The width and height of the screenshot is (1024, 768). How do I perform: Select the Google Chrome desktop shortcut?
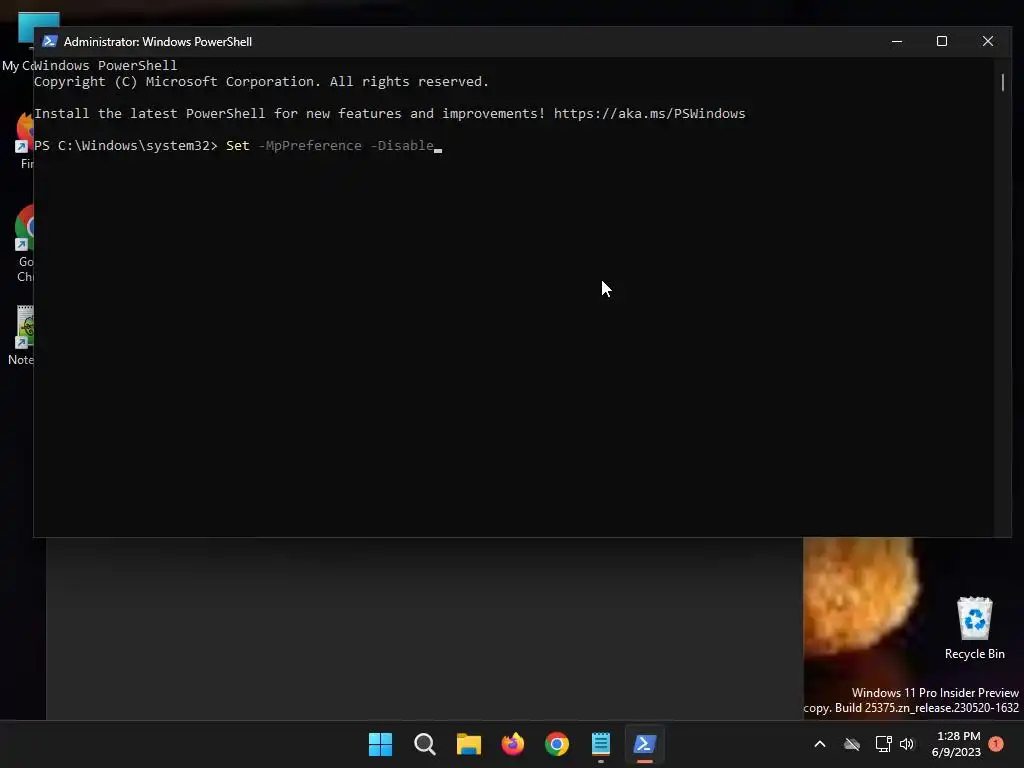tap(25, 243)
